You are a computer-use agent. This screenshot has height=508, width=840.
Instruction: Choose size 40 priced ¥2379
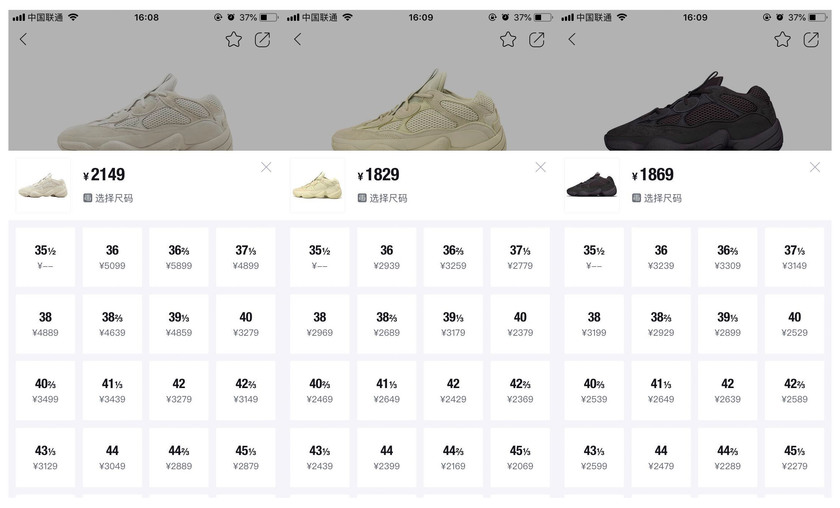point(520,324)
